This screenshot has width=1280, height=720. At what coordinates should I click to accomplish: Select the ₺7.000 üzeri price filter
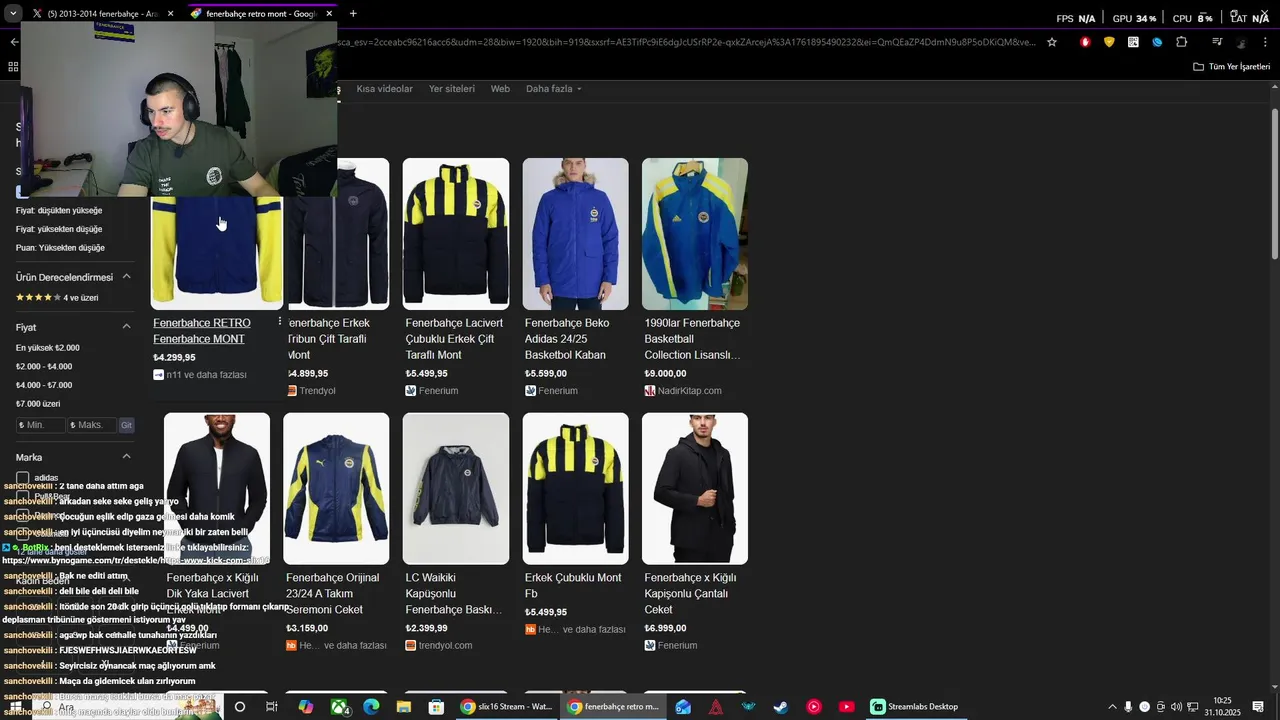coord(38,404)
